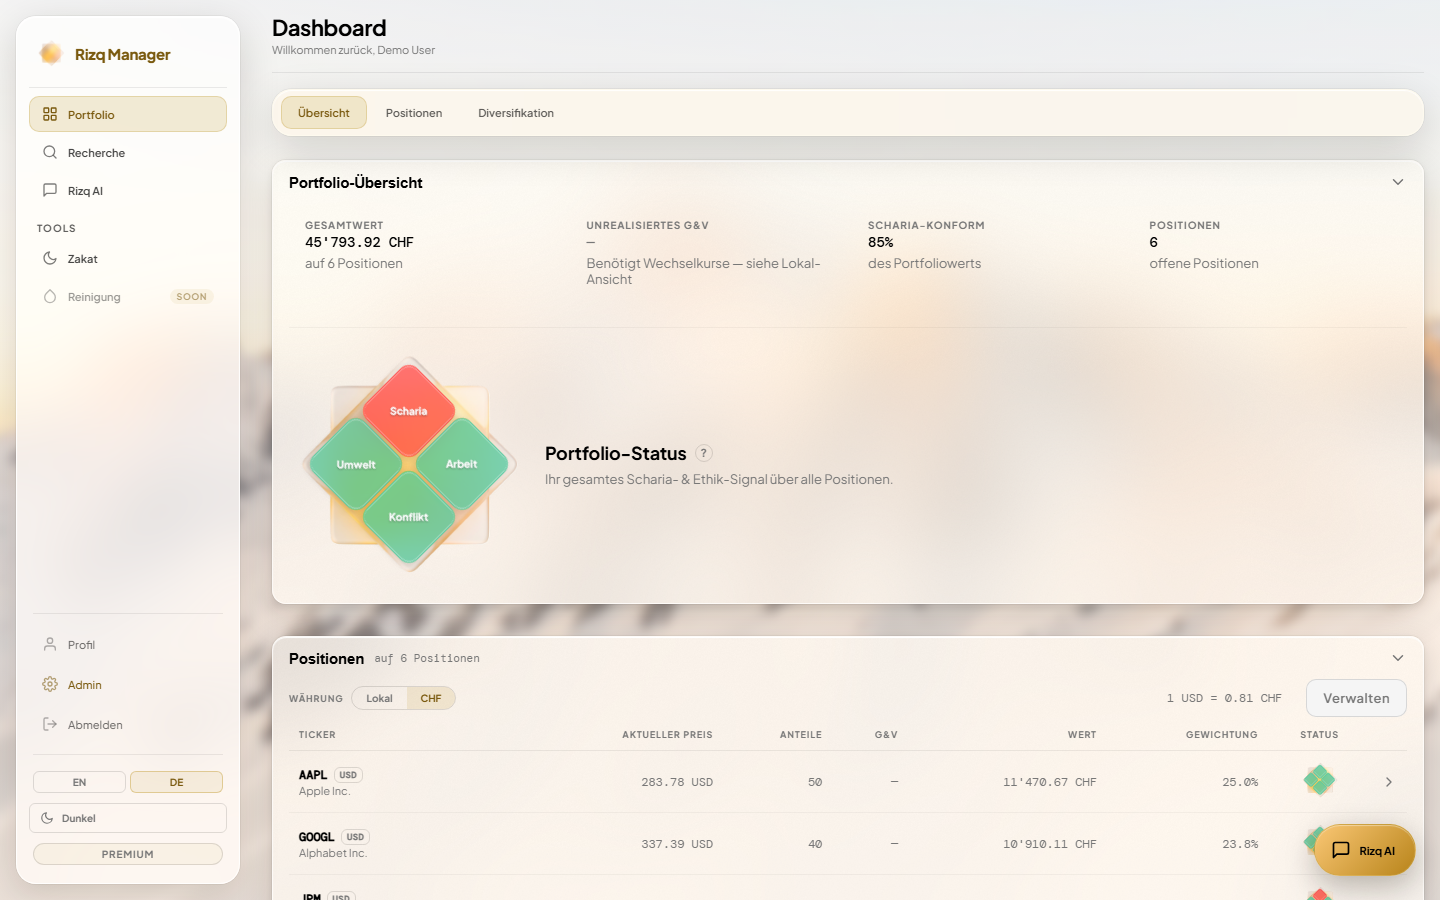Screen dimensions: 1440x900
Task: Click the 45'793.92 CHF total value
Action: tap(359, 242)
